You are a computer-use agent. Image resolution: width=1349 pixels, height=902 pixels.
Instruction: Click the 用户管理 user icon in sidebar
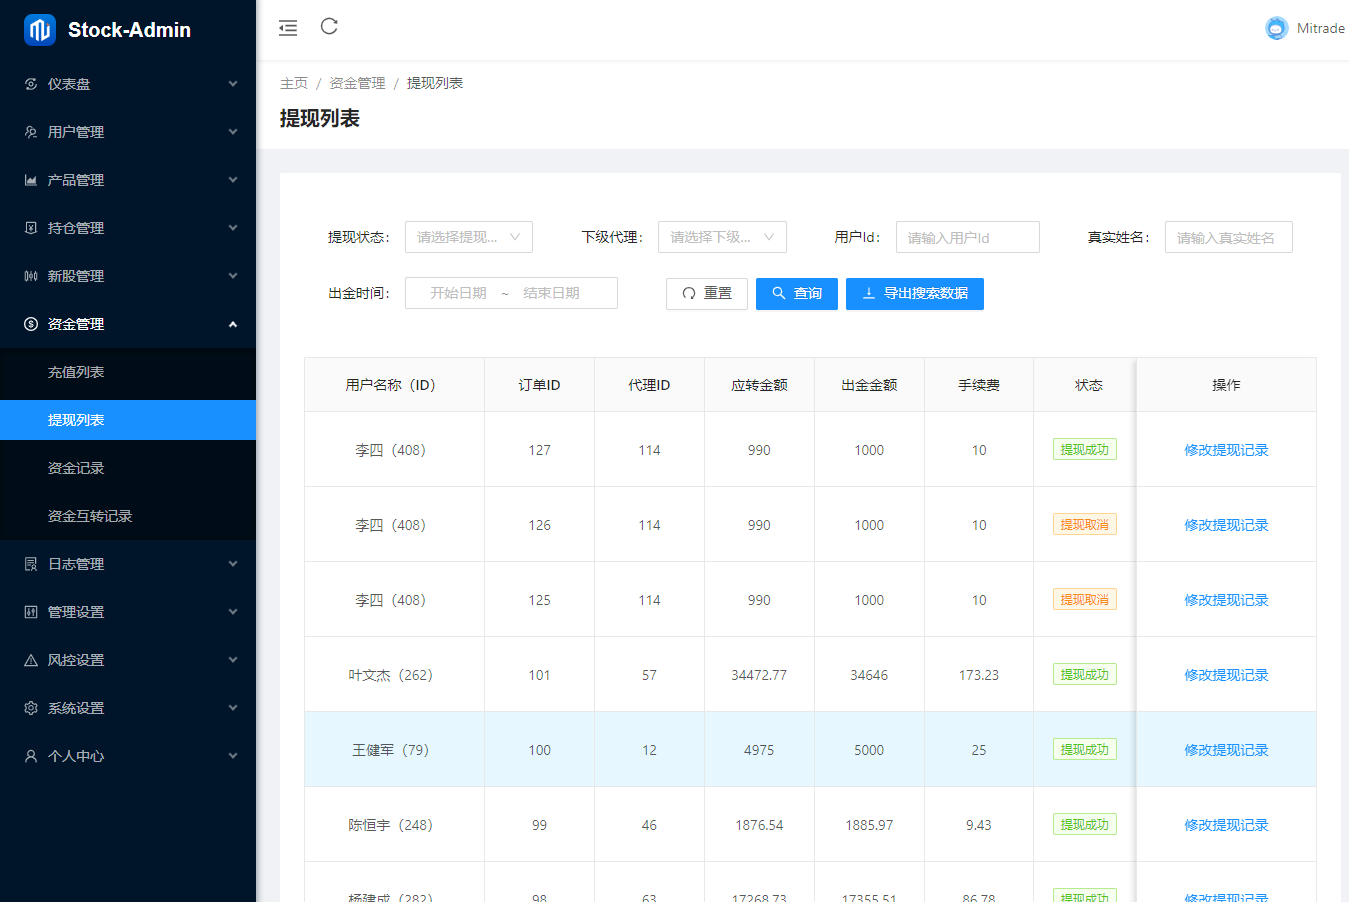[x=31, y=132]
